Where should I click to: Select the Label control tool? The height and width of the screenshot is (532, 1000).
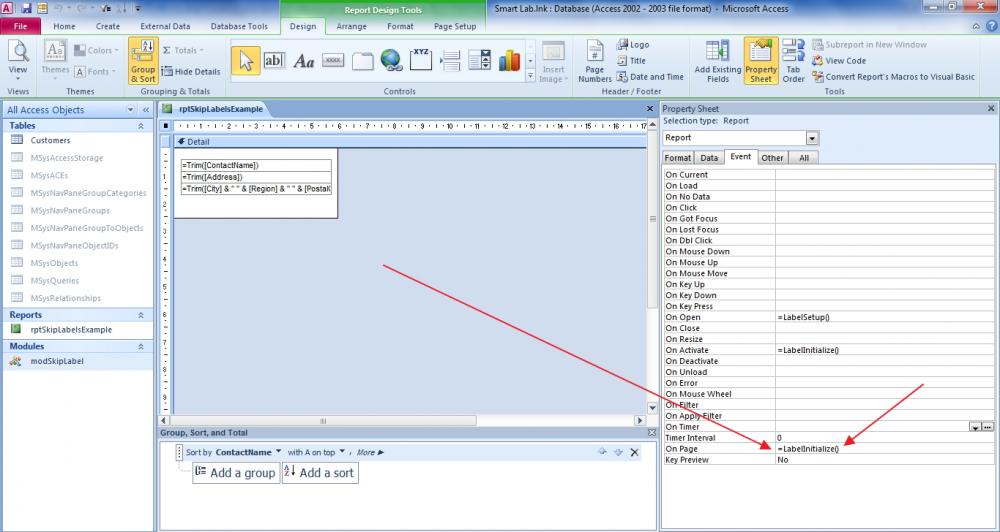pos(304,61)
